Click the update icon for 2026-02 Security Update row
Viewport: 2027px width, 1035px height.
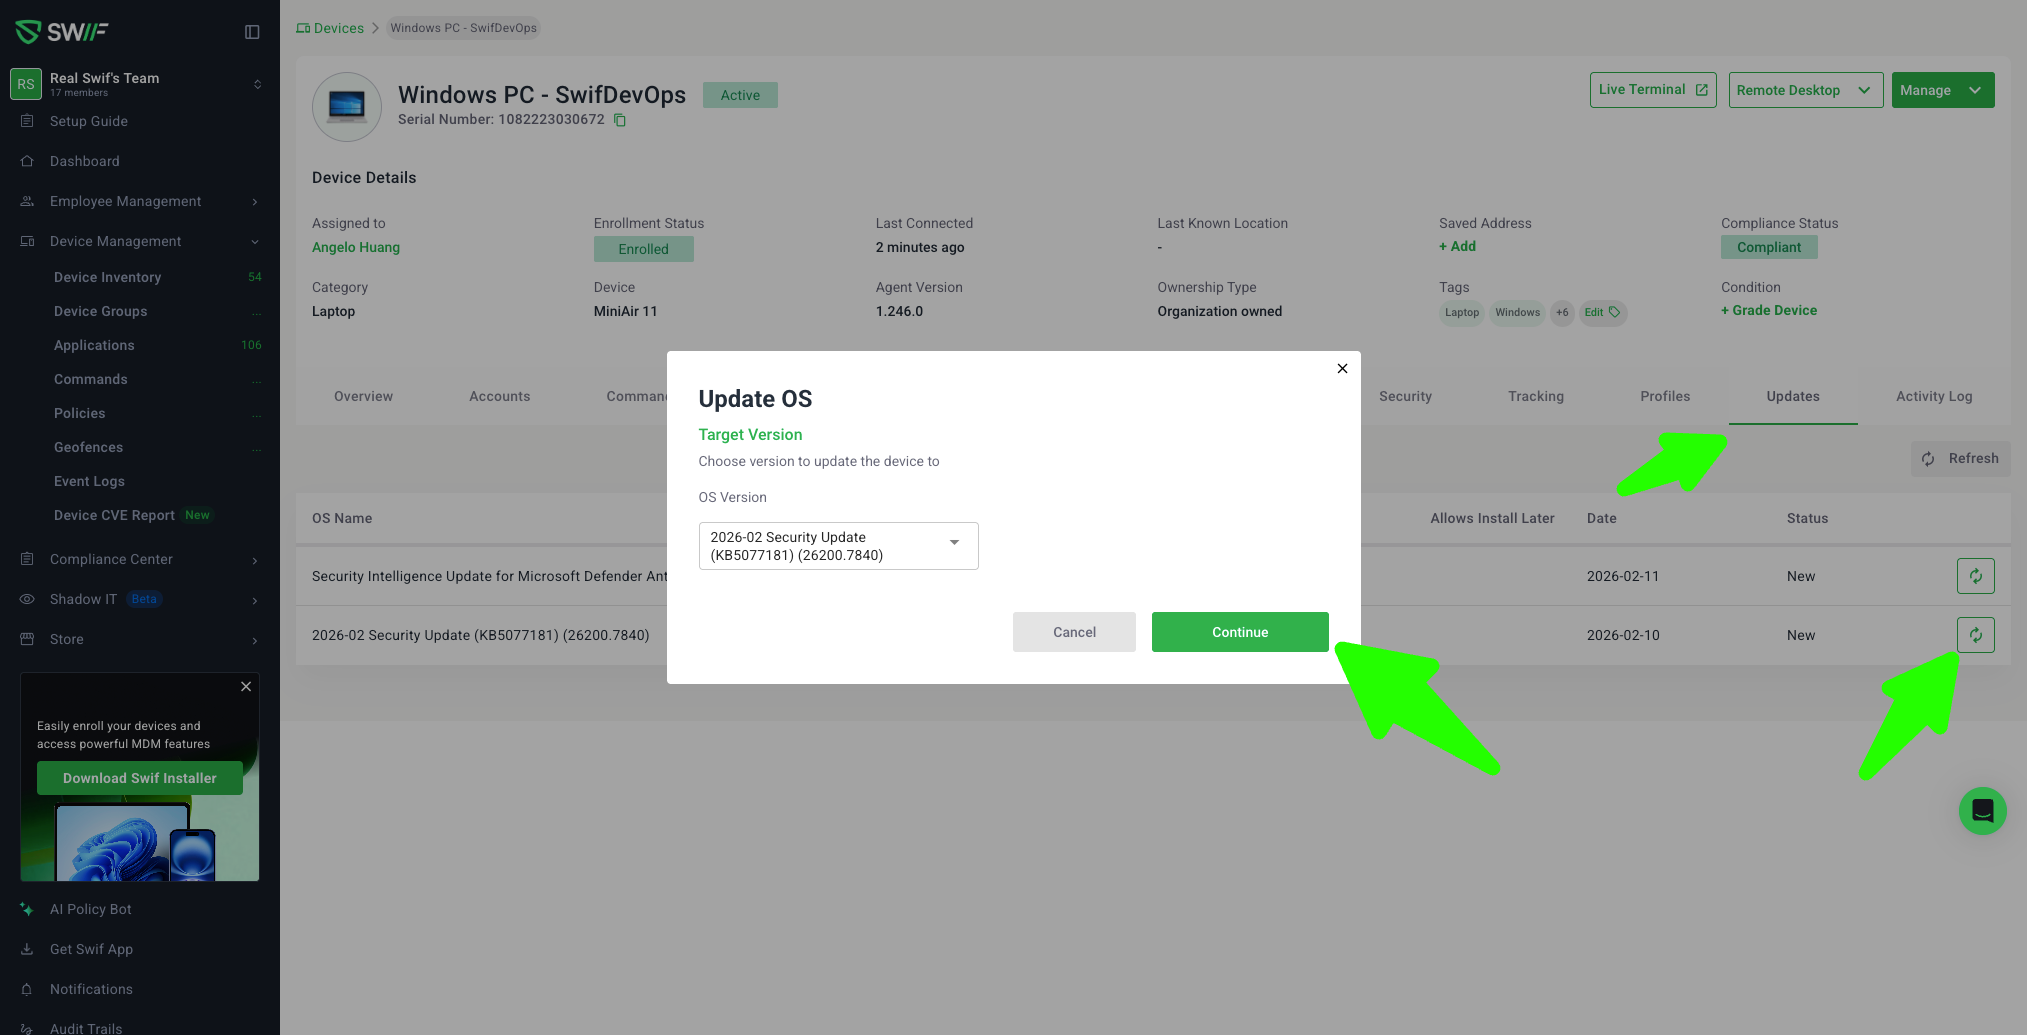[x=1975, y=635]
